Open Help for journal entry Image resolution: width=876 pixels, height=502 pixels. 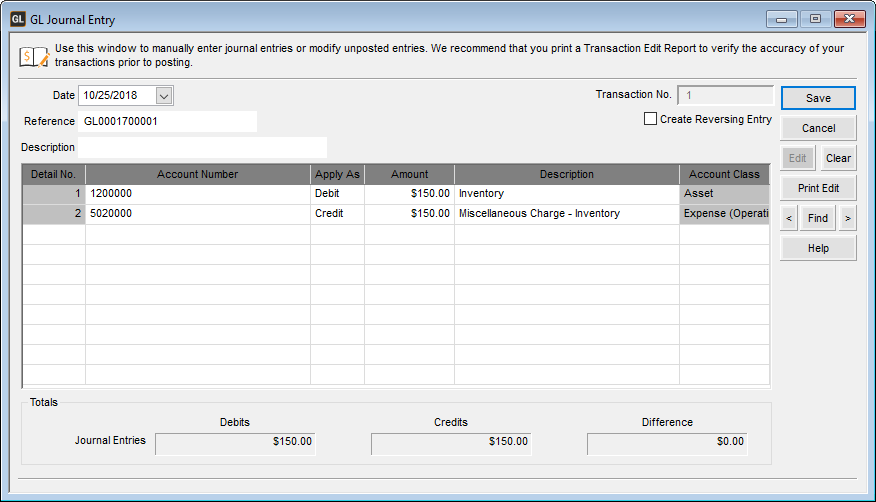click(x=818, y=248)
